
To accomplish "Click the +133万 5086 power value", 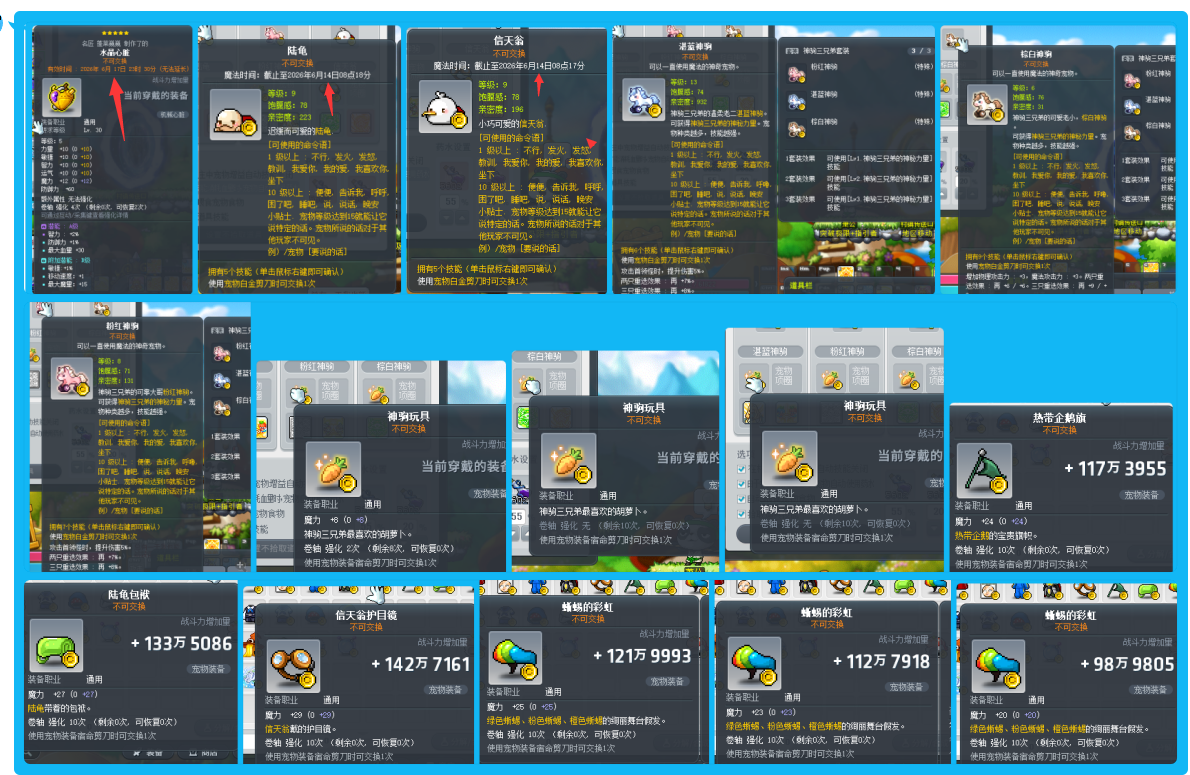I will [x=181, y=644].
